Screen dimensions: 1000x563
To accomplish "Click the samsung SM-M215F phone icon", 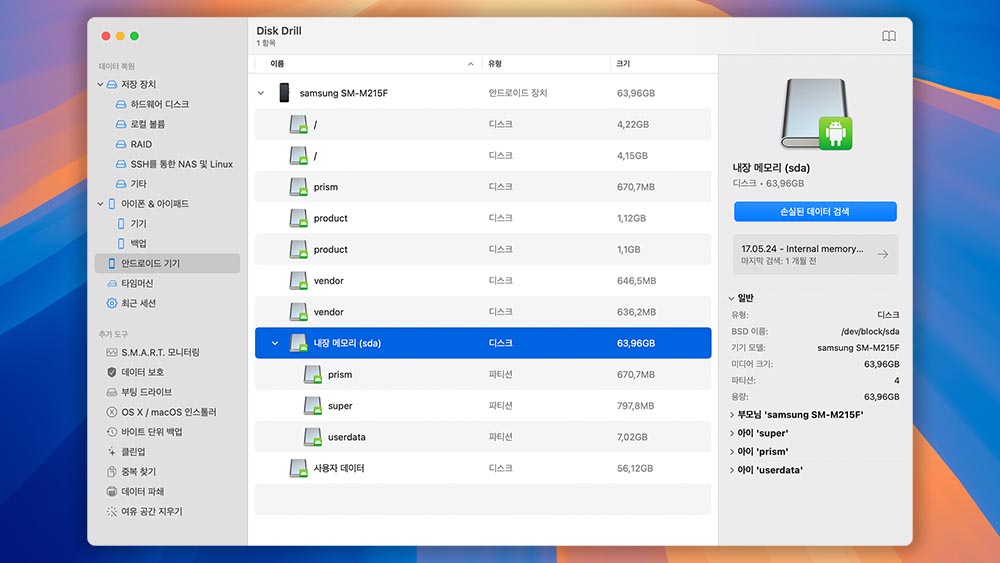I will pos(284,93).
